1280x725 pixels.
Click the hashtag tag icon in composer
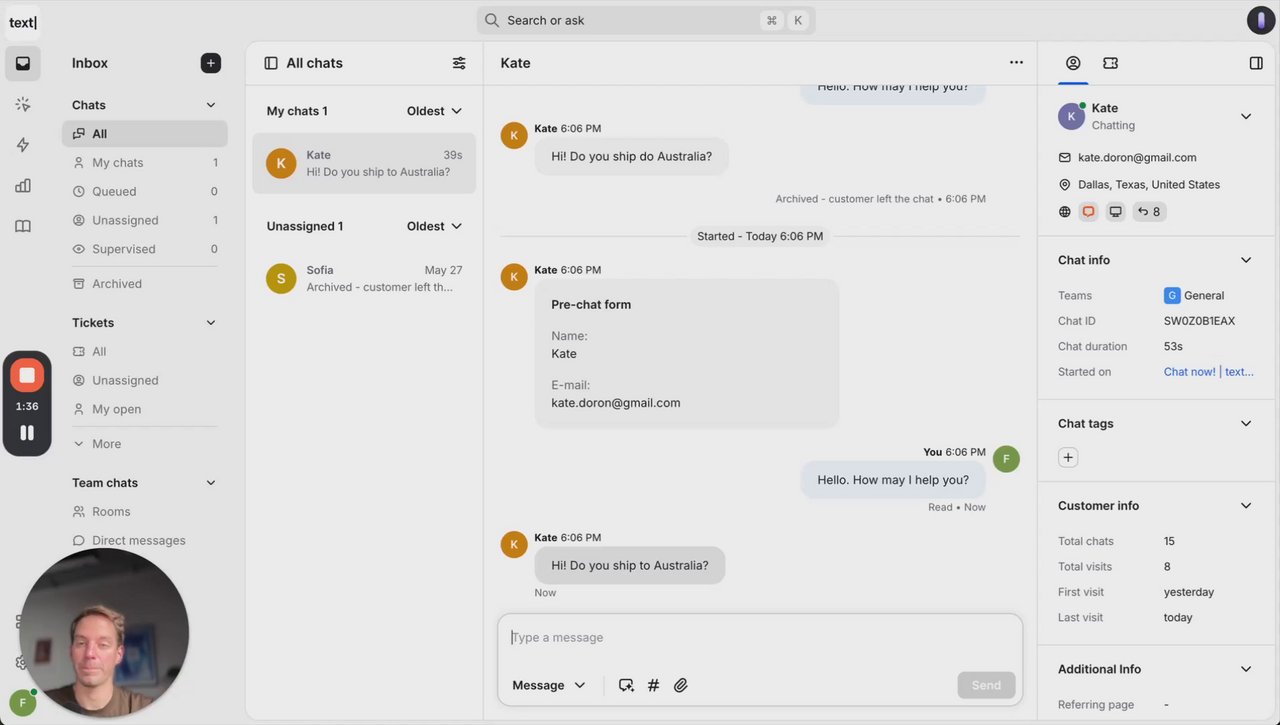pyautogui.click(x=653, y=685)
